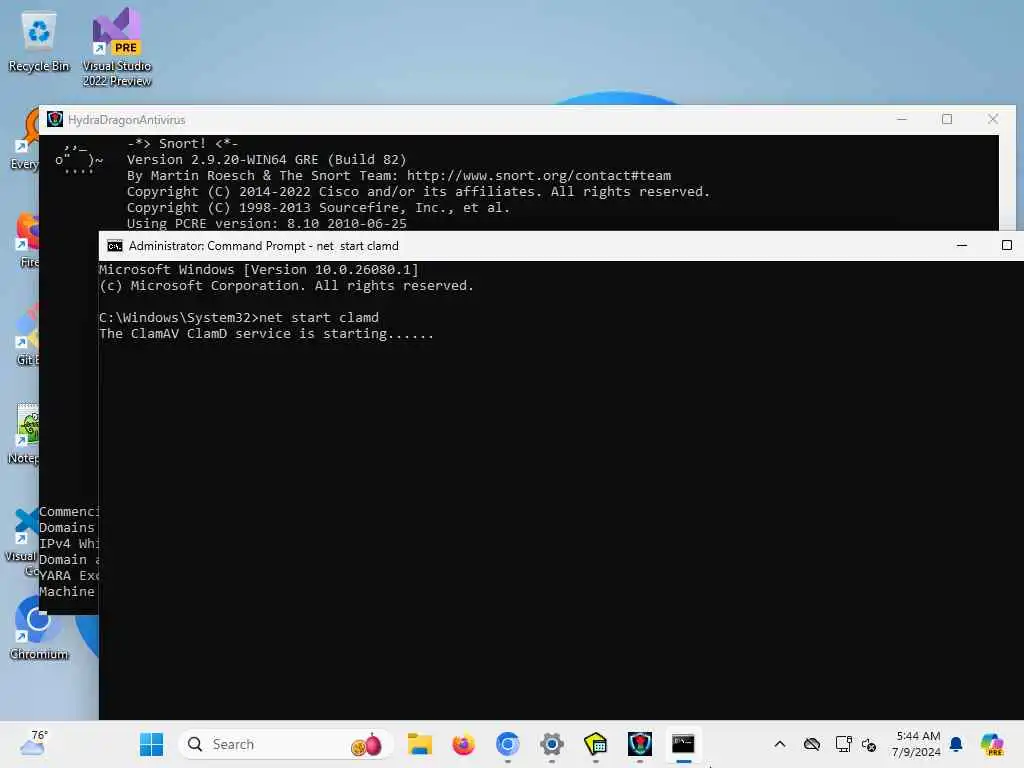This screenshot has height=768, width=1024.
Task: Click the Command Prompt title bar icon
Action: click(x=115, y=246)
